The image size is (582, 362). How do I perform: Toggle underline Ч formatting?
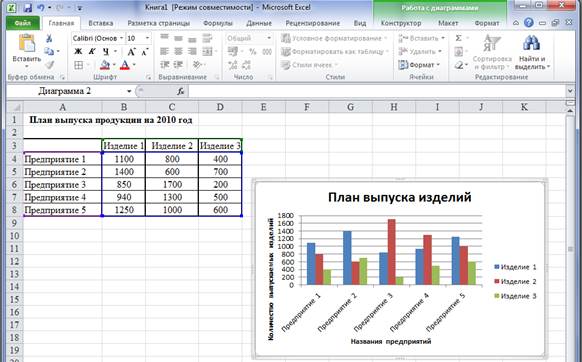106,52
